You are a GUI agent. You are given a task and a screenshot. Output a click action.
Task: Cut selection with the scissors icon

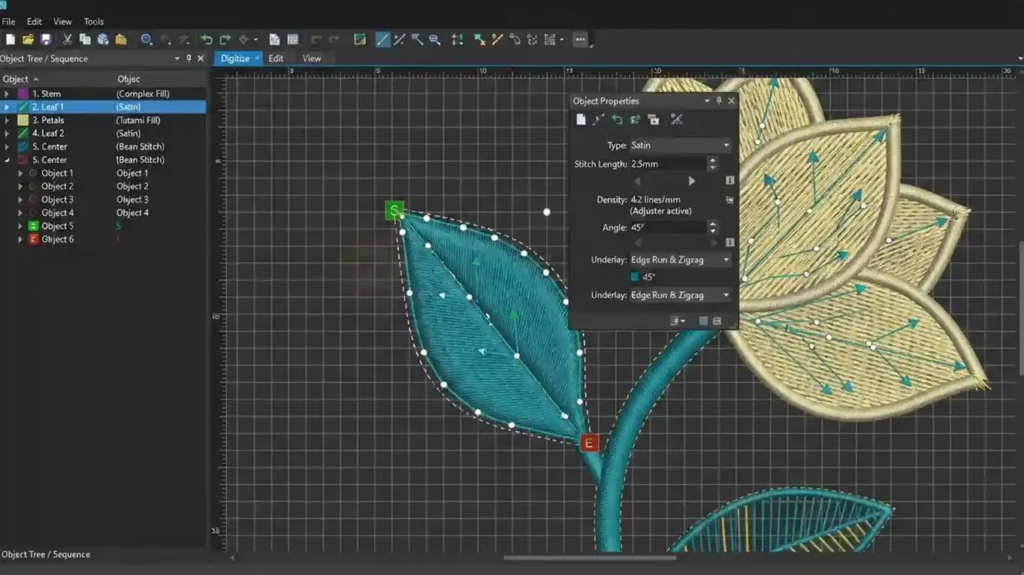[67, 40]
